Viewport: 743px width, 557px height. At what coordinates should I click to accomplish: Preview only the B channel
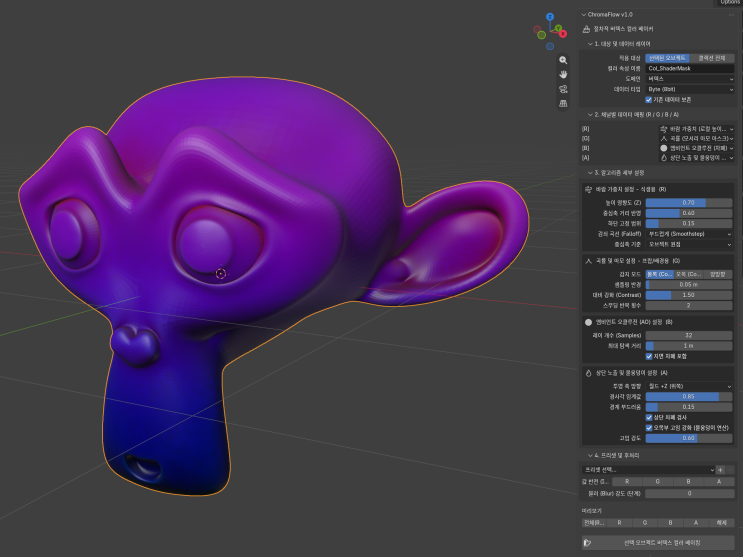[x=671, y=523]
